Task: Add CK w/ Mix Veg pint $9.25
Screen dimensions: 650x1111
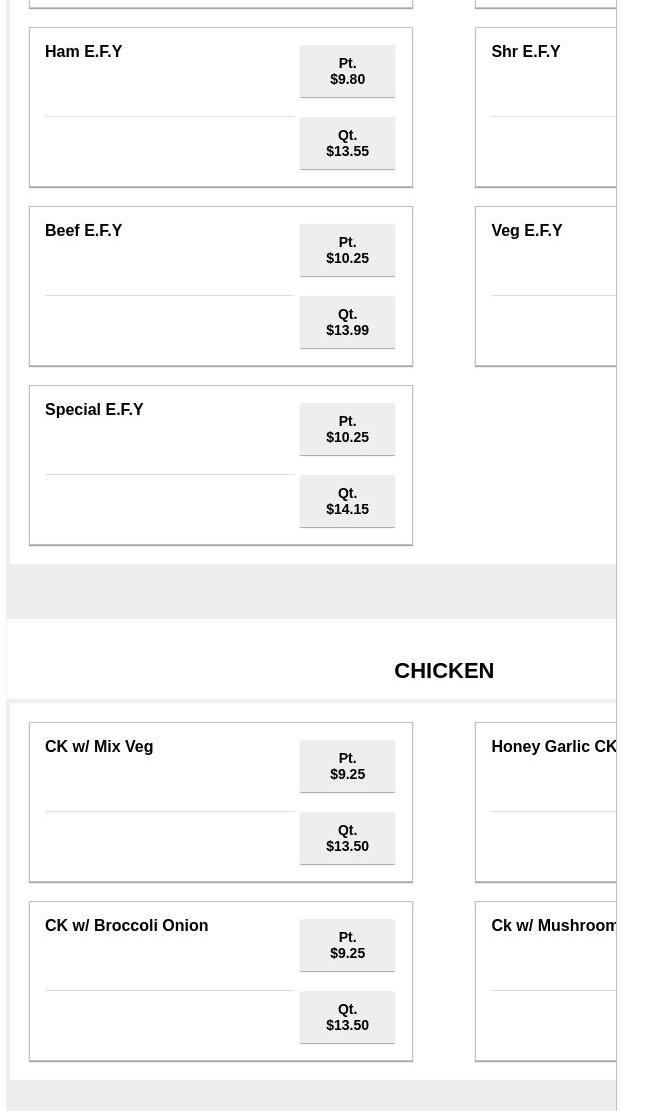Action: coord(347,766)
